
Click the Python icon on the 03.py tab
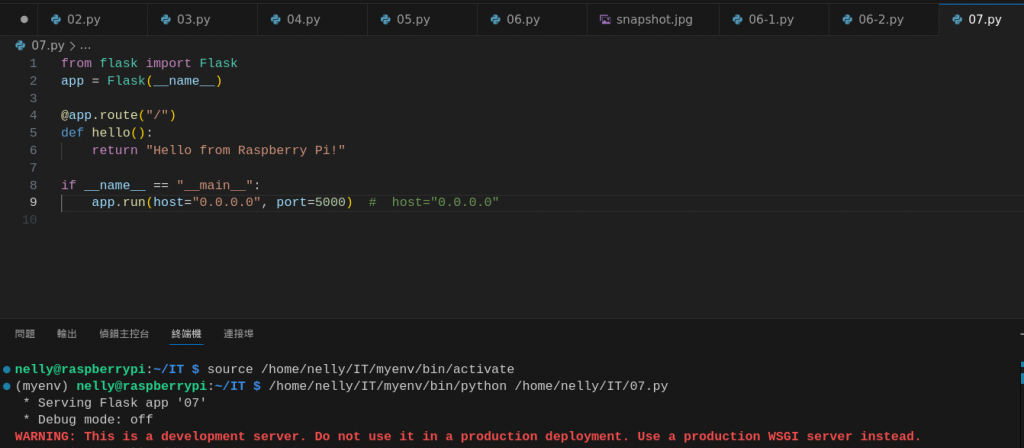pos(166,19)
